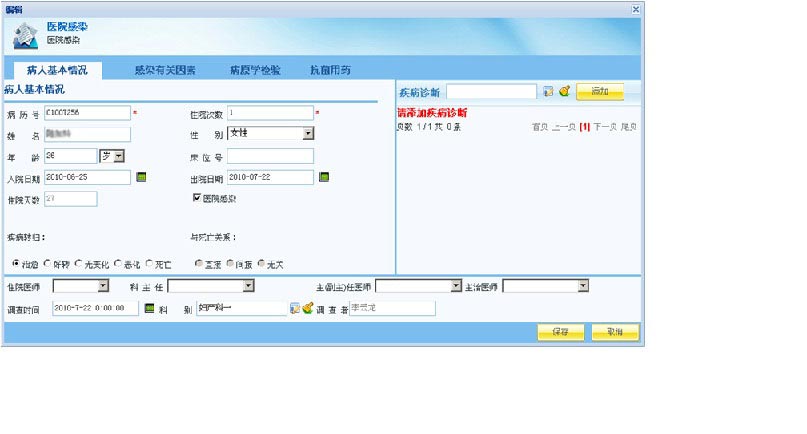Focus the 病历号 input field
Screen dimensions: 807x434
(87, 113)
